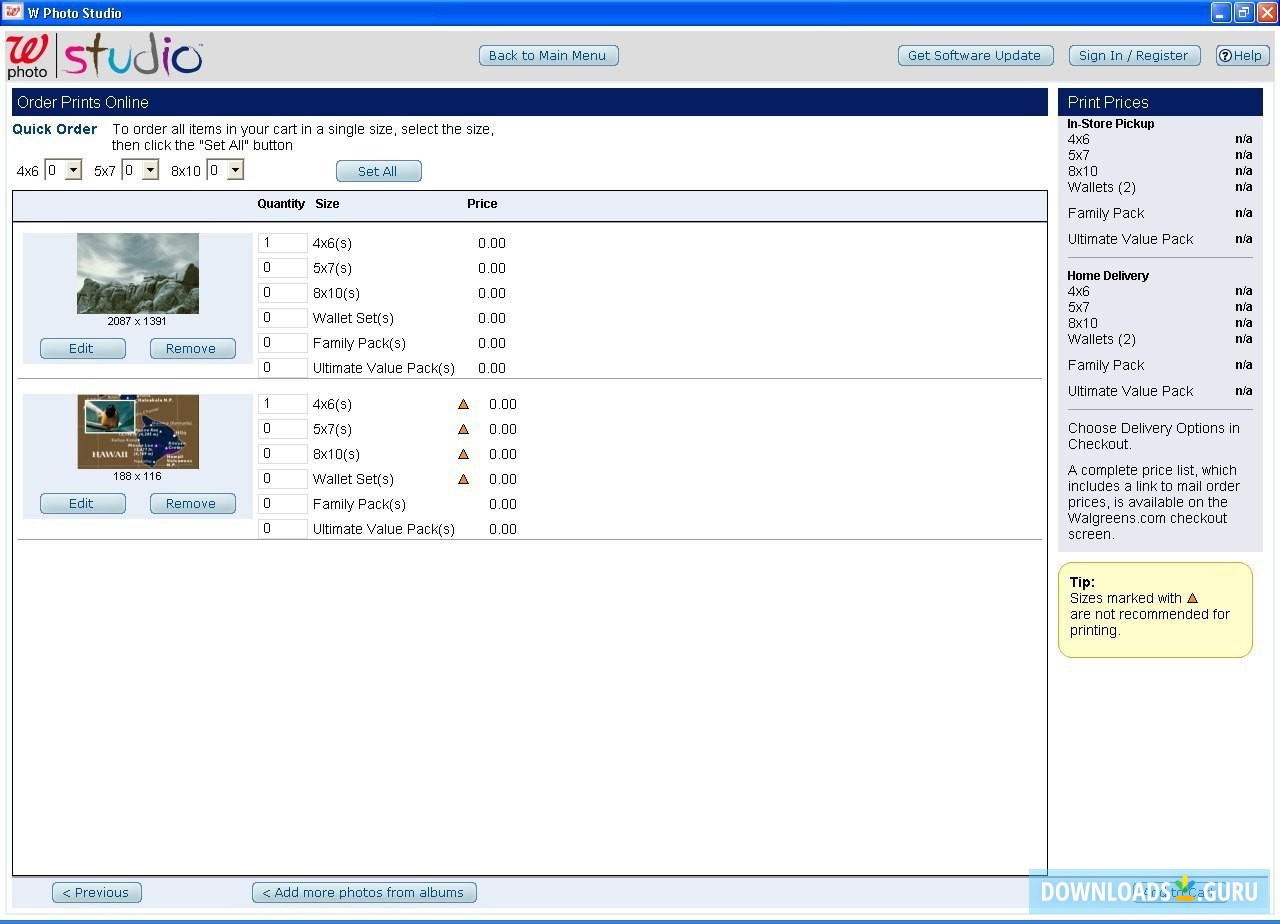Focus 8x10(s) quantity field for Hawaii photo
Image resolution: width=1280 pixels, height=924 pixels.
point(282,454)
